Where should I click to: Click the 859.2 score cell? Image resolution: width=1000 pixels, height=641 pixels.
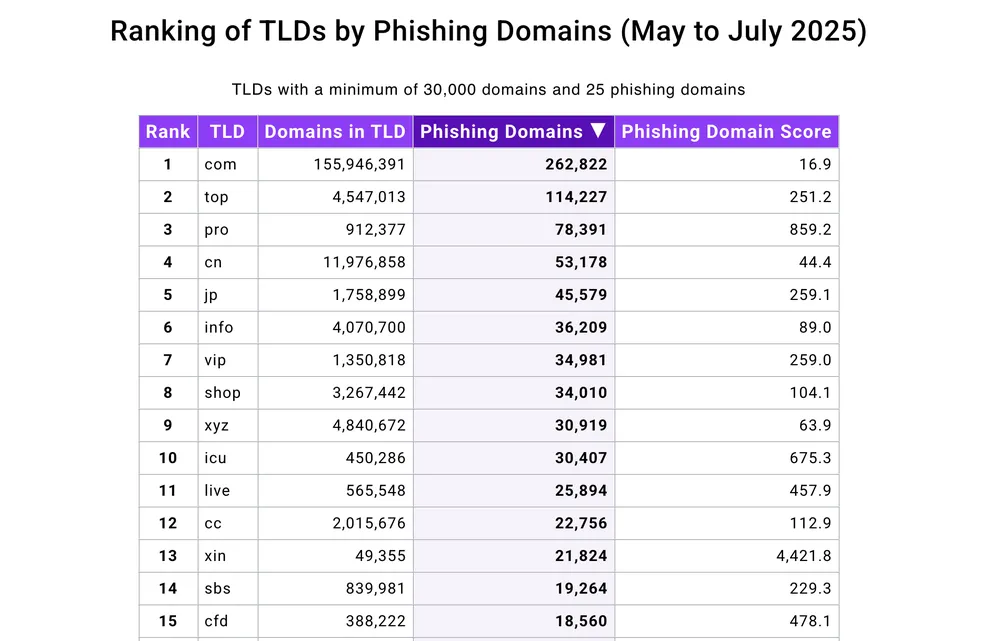(726, 230)
